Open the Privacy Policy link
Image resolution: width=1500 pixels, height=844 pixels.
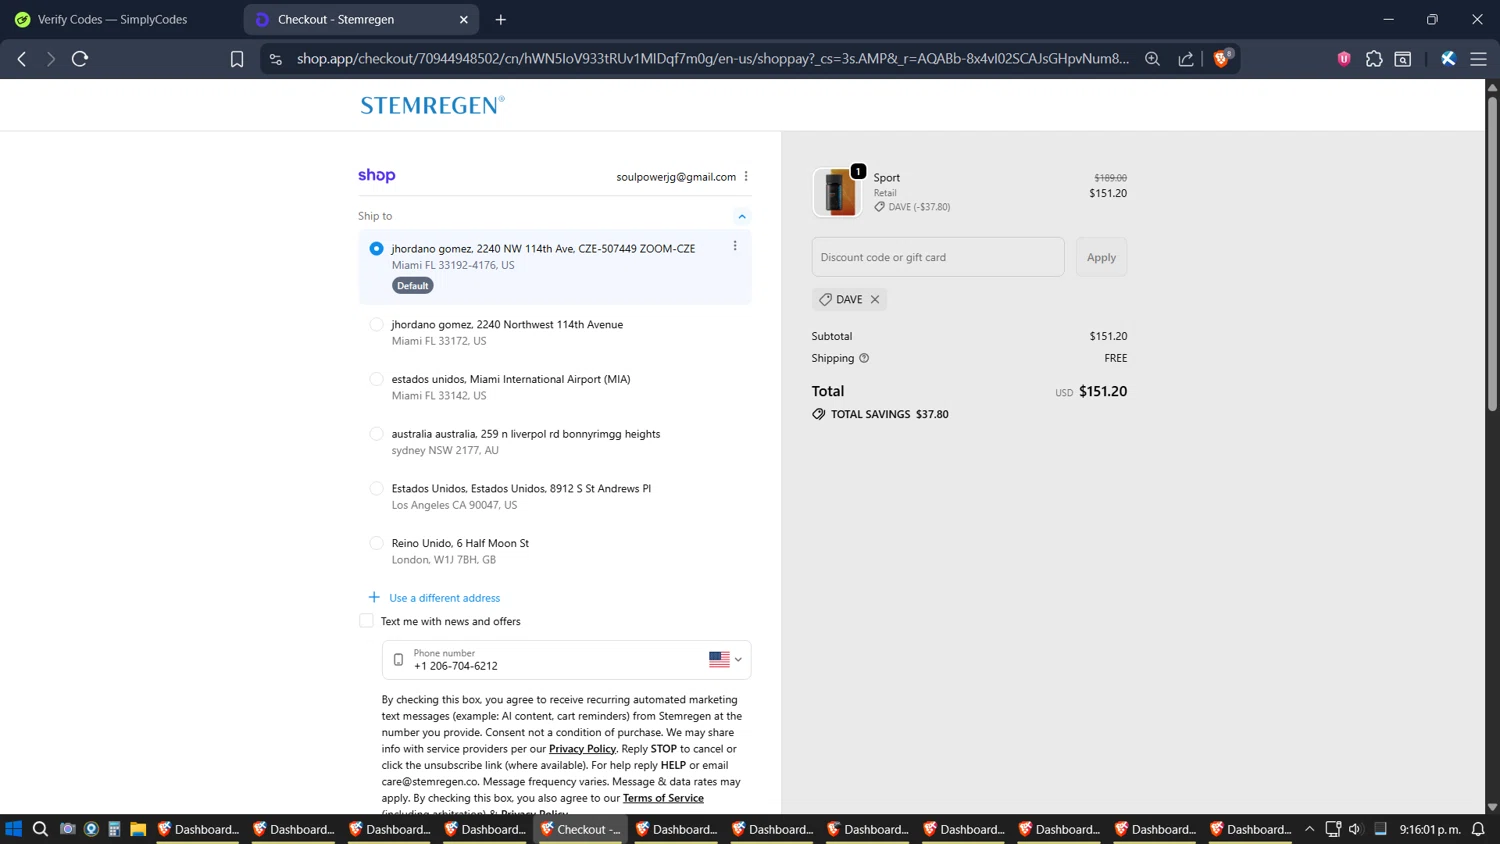(582, 749)
